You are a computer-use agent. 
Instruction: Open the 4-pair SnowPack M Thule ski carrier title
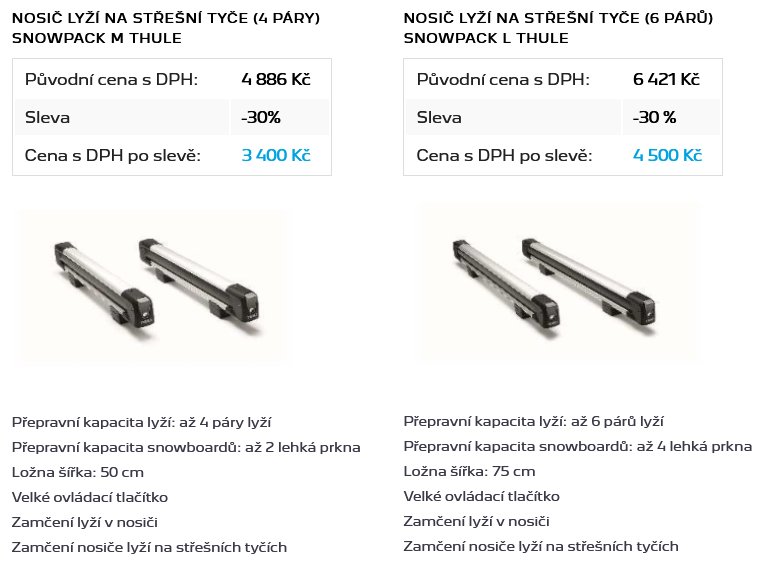(x=166, y=28)
